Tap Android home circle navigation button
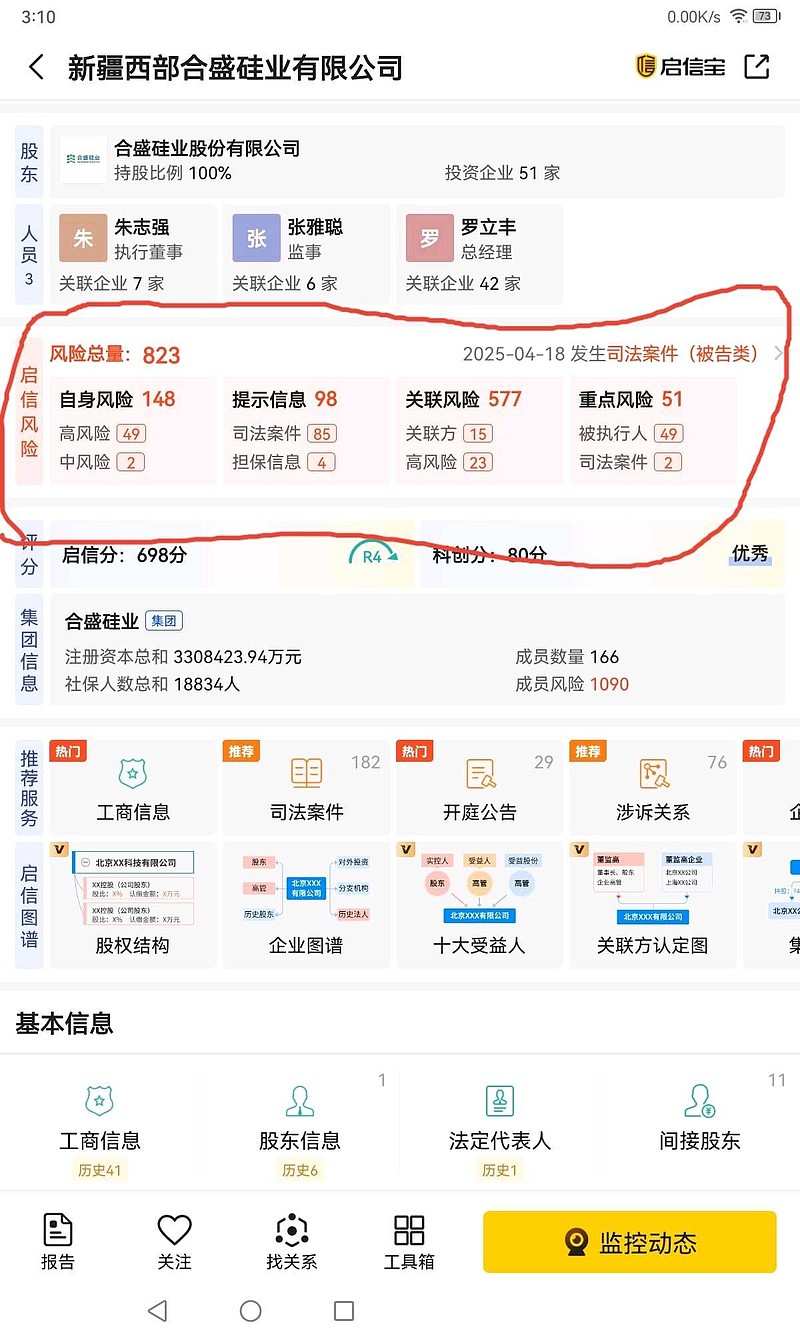Viewport: 800px width, 1333px height. (x=251, y=1310)
